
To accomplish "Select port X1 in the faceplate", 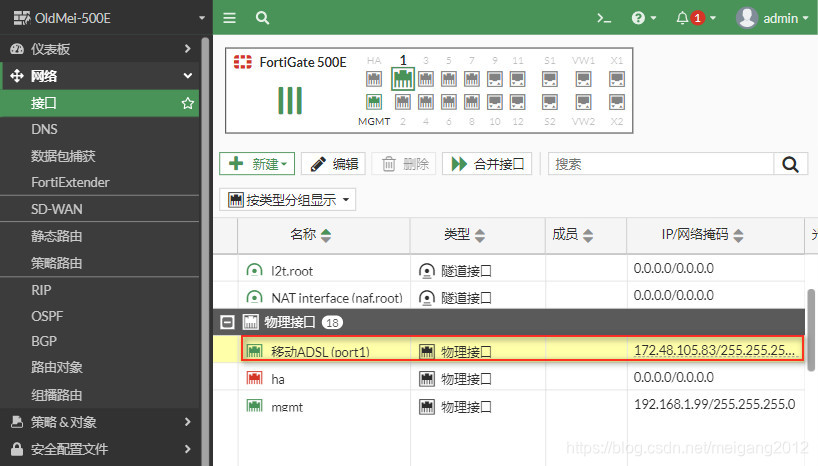I will tap(617, 79).
